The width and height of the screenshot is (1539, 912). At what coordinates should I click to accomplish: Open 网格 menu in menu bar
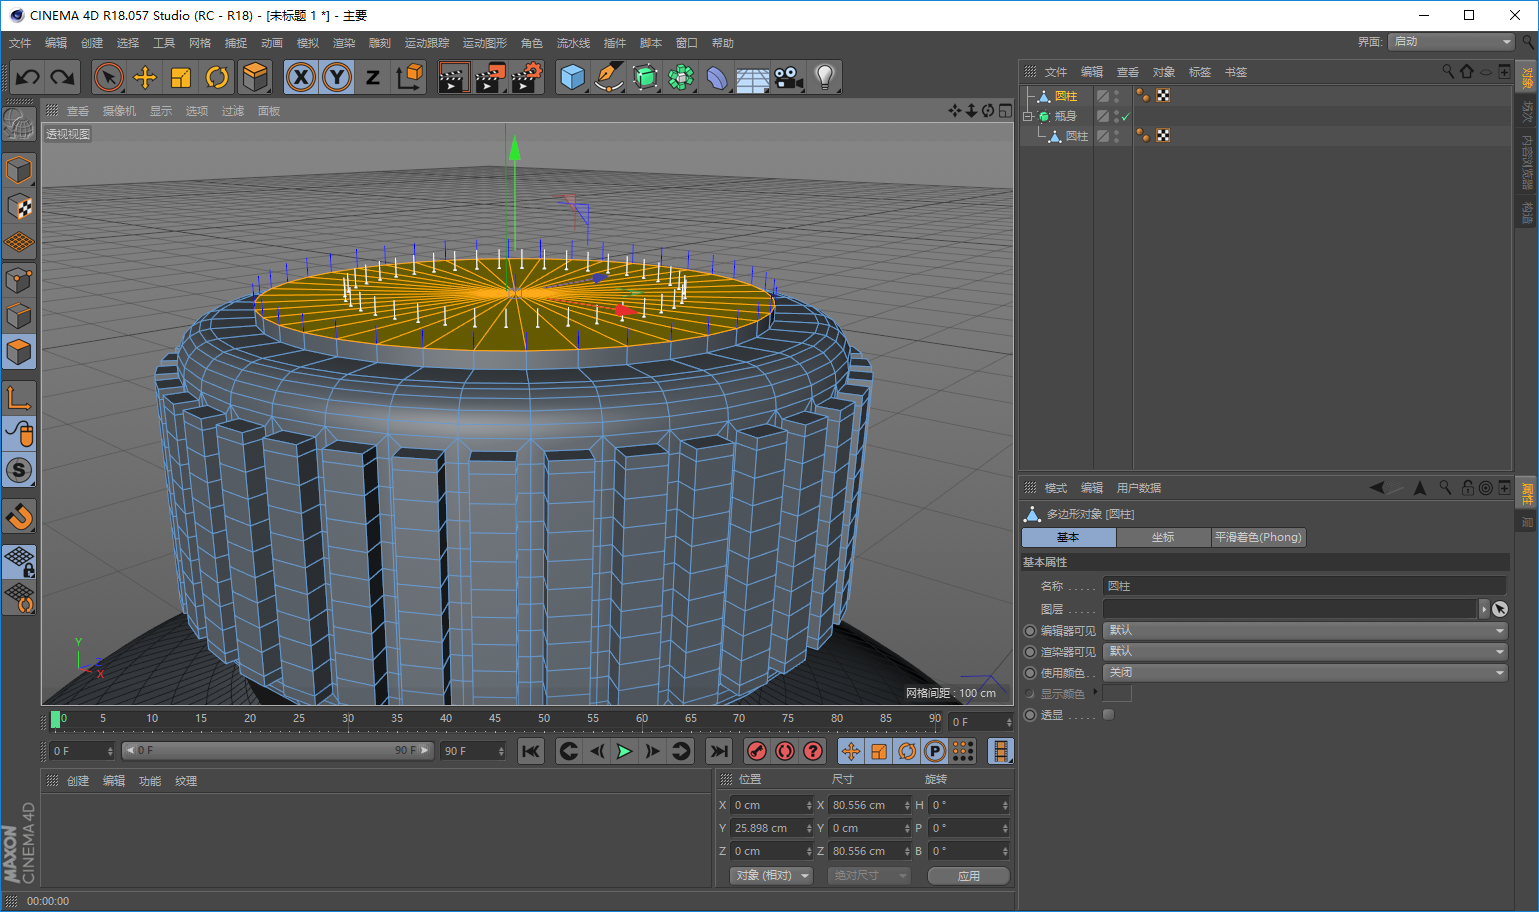click(x=200, y=43)
